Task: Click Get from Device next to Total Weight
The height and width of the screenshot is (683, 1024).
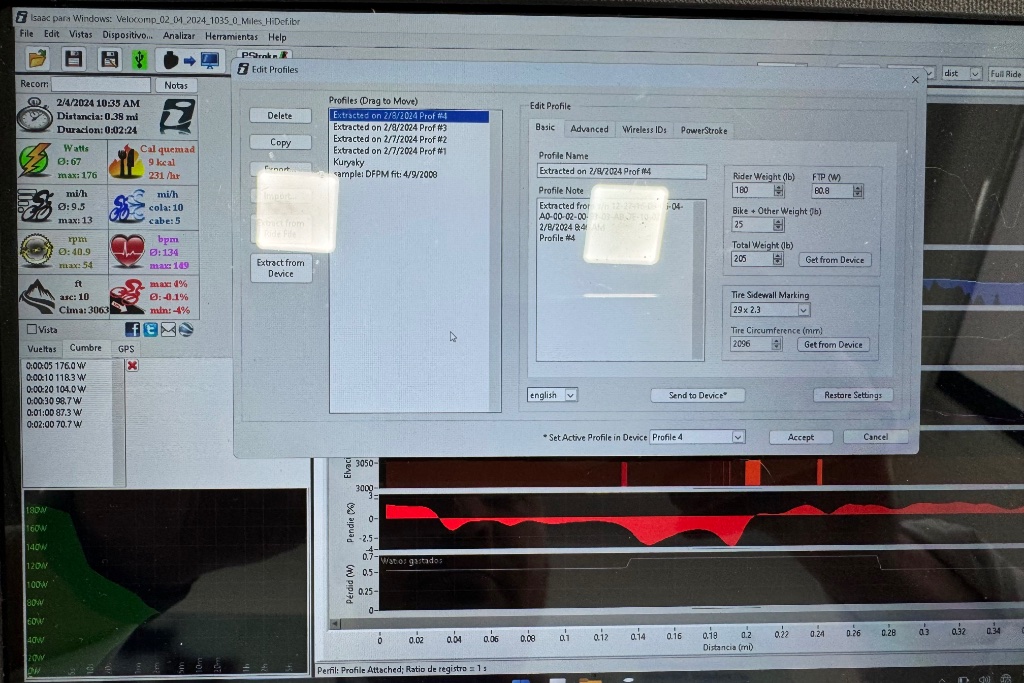Action: click(834, 260)
